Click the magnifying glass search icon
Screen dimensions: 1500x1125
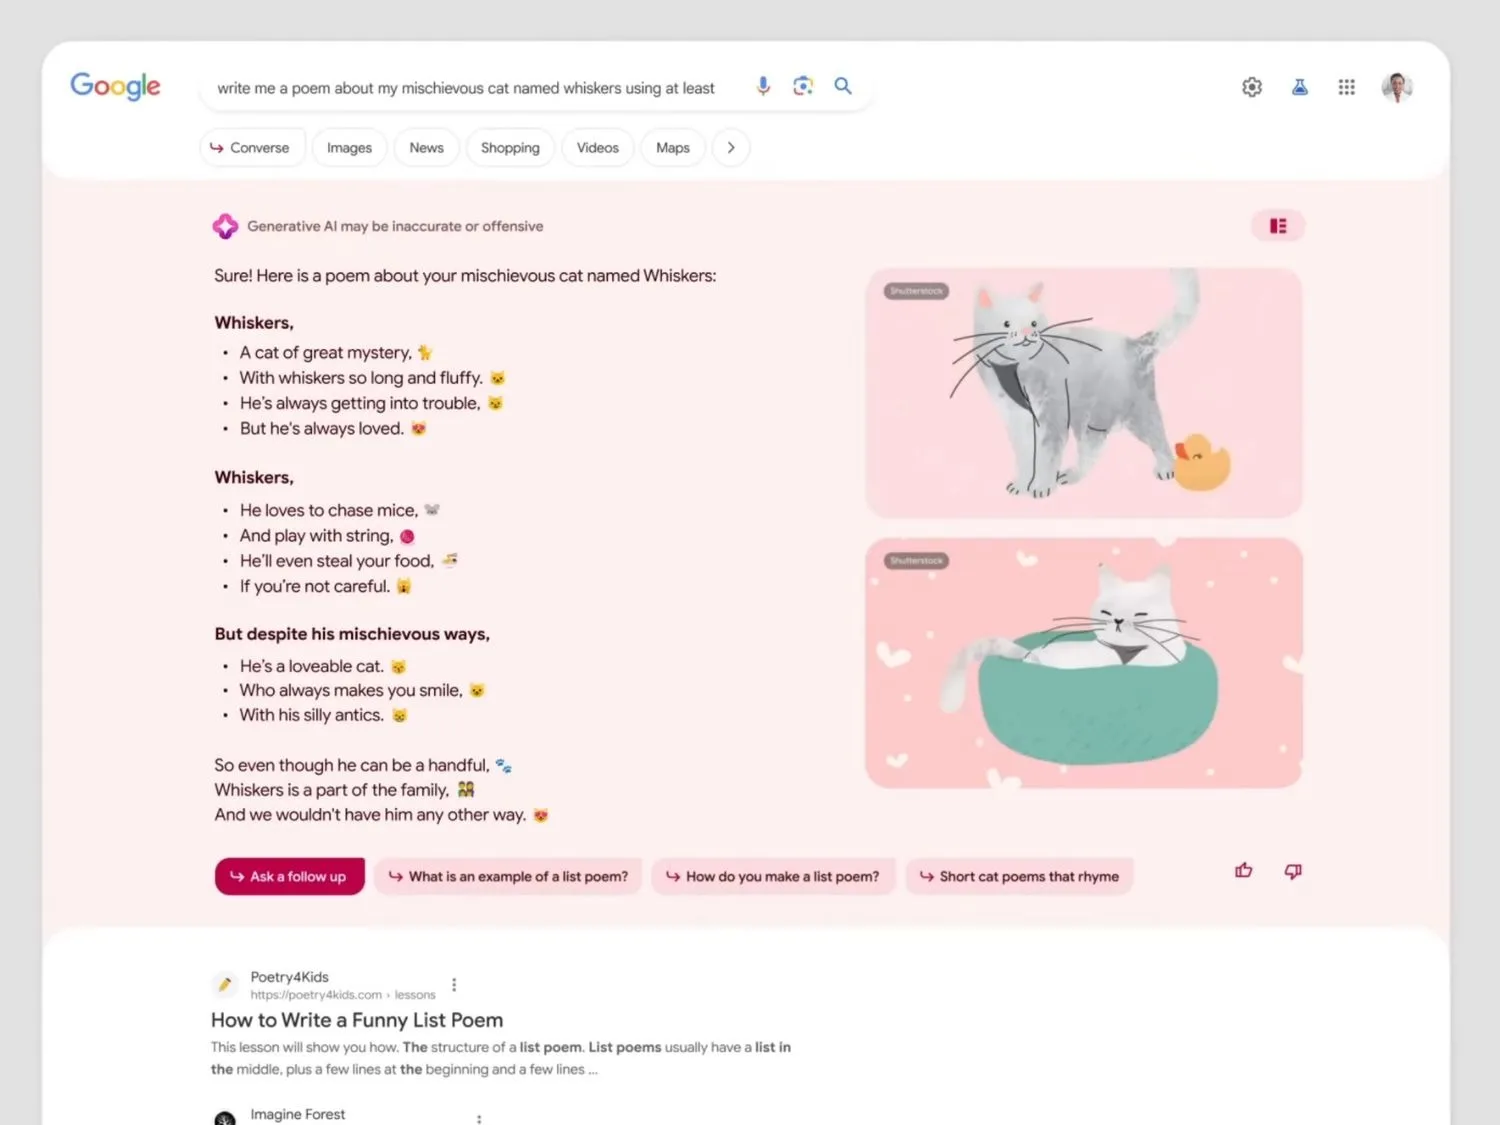click(x=843, y=87)
